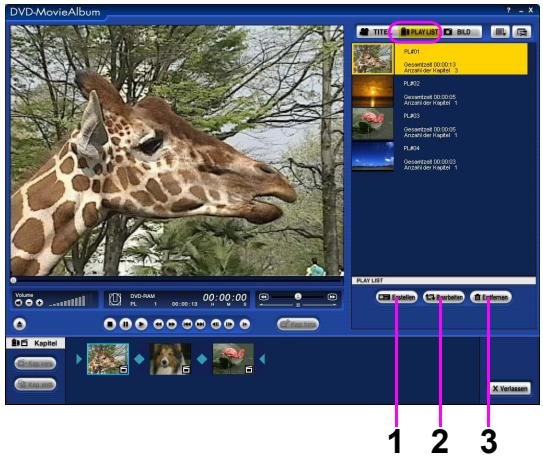Click Entfernen to remove the playlist
This screenshot has height=456, width=543.
coord(491,297)
